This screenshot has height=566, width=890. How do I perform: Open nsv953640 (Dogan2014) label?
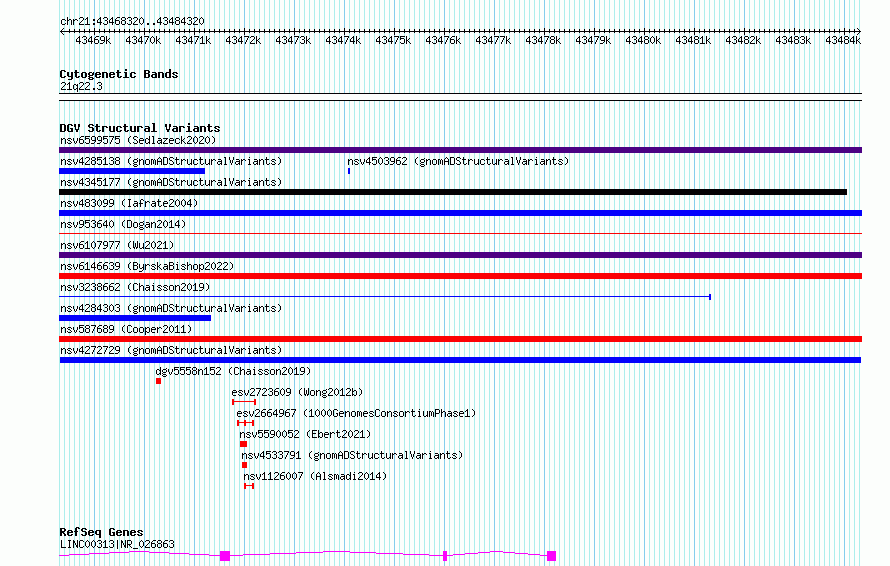[x=123, y=224]
